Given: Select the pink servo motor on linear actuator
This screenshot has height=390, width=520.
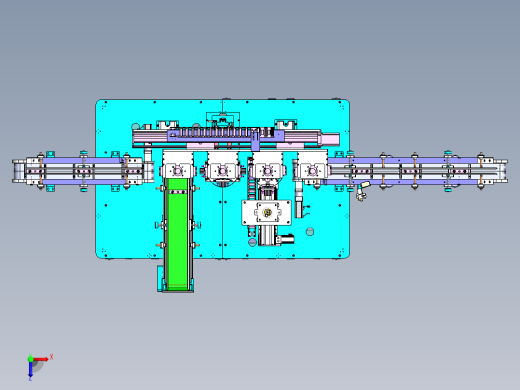Looking at the screenshot, I should tap(330, 139).
